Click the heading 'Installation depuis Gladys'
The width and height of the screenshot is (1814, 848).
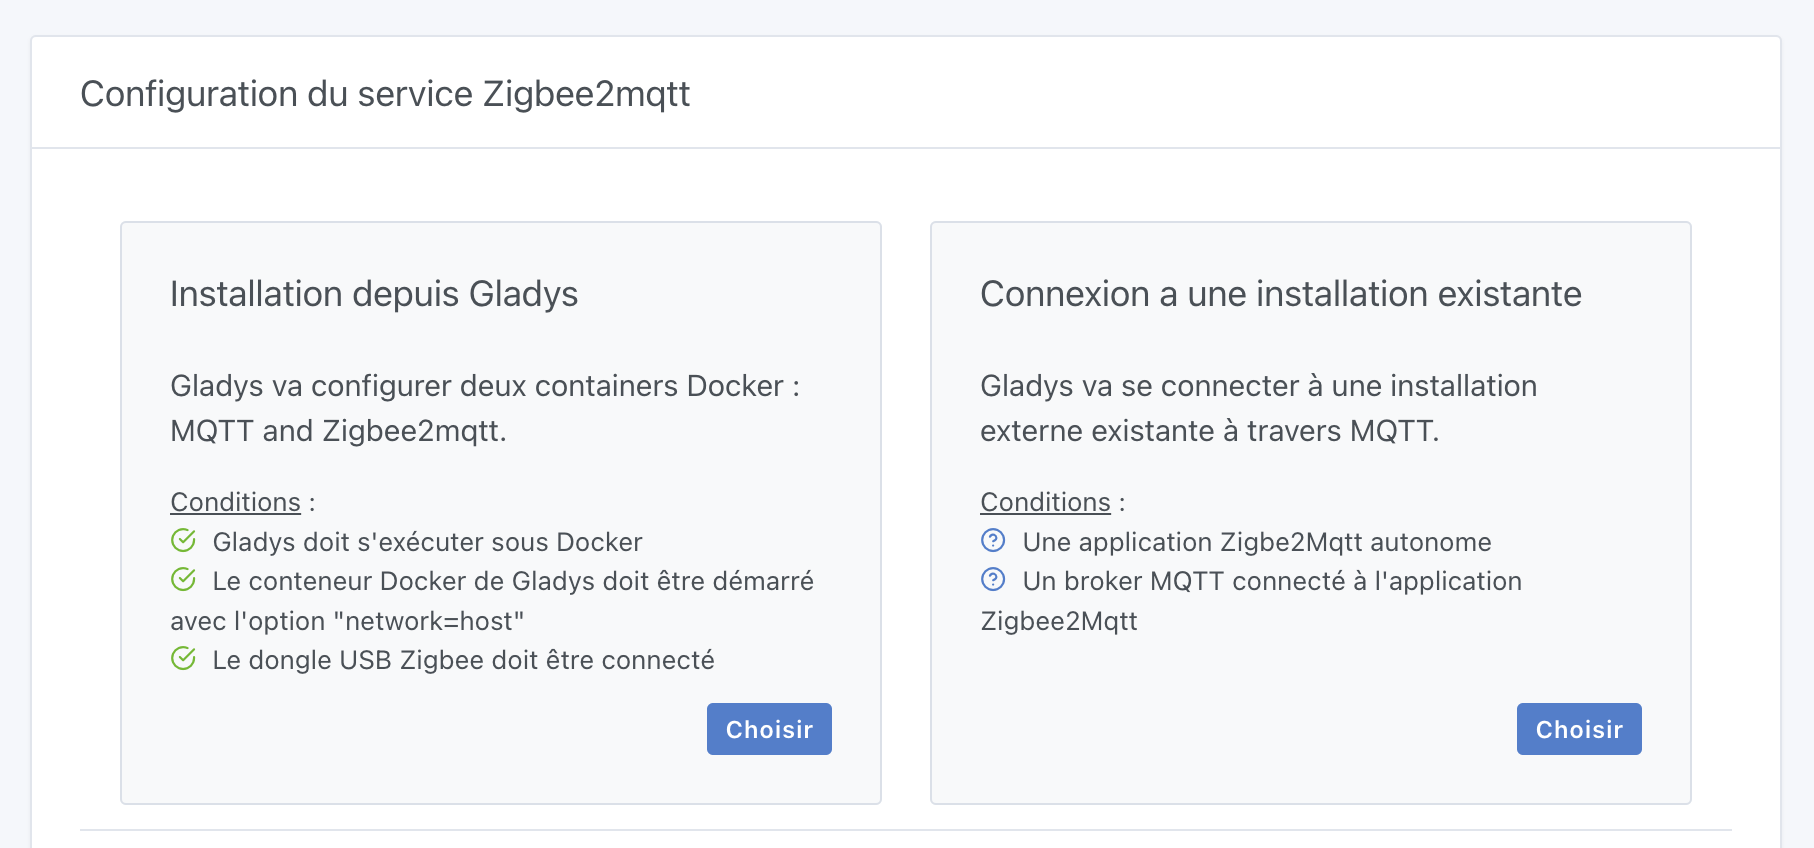[374, 294]
